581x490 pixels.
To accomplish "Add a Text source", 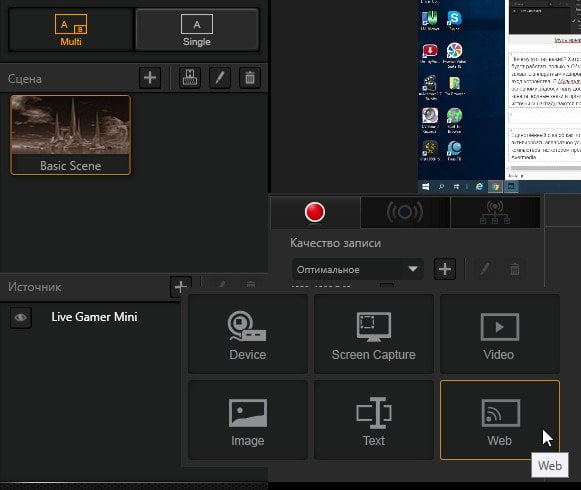I will [374, 420].
